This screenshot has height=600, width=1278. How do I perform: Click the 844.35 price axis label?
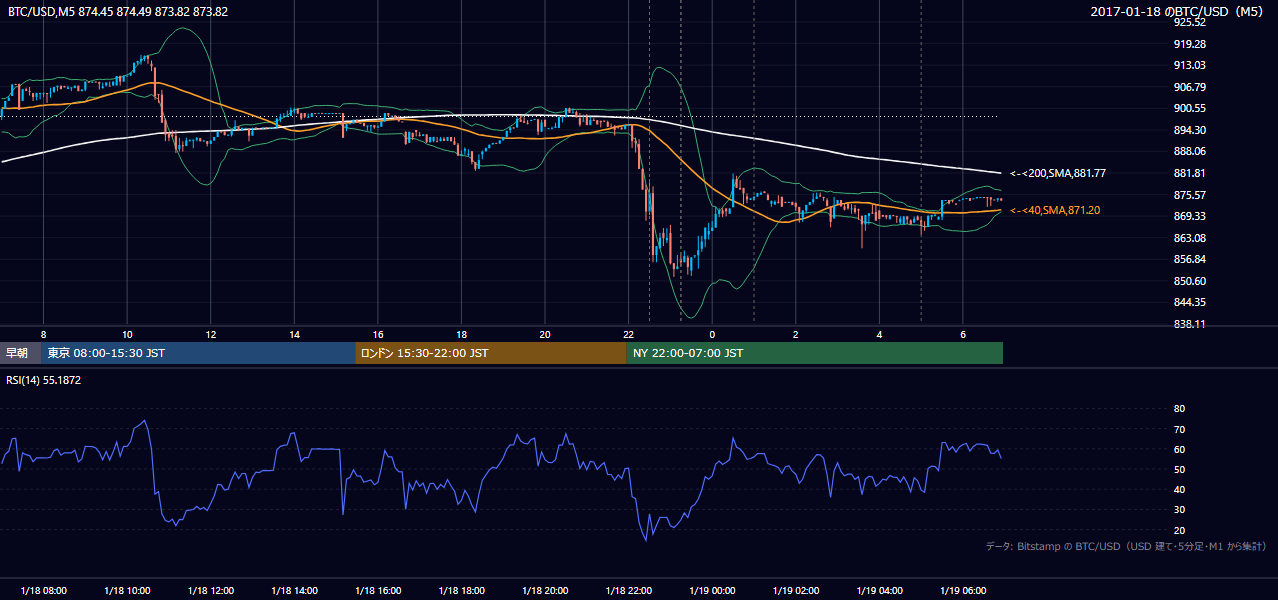[1192, 303]
